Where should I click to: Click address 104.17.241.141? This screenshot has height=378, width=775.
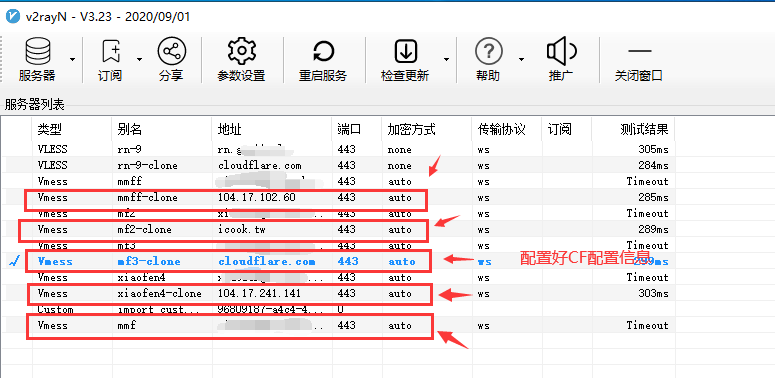point(259,294)
